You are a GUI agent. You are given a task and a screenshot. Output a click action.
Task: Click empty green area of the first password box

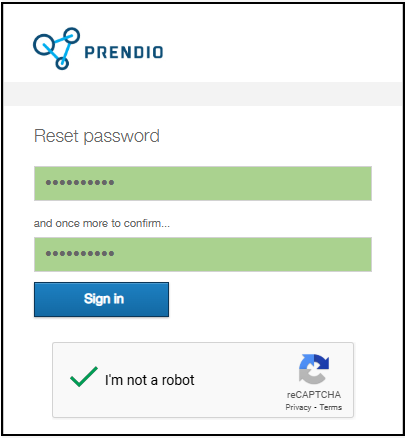pos(243,183)
